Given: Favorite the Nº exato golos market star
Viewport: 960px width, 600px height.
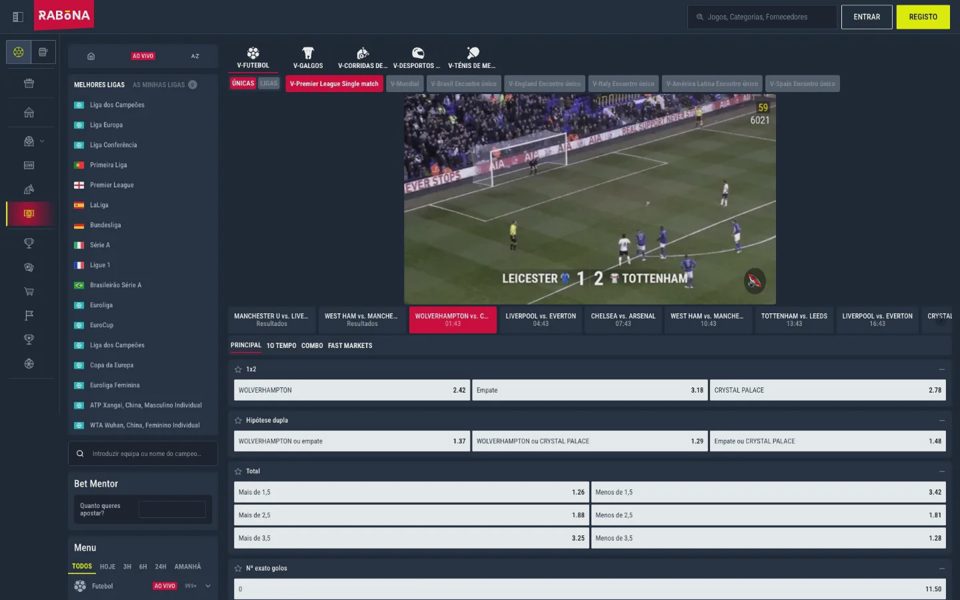Looking at the screenshot, I should coord(238,569).
